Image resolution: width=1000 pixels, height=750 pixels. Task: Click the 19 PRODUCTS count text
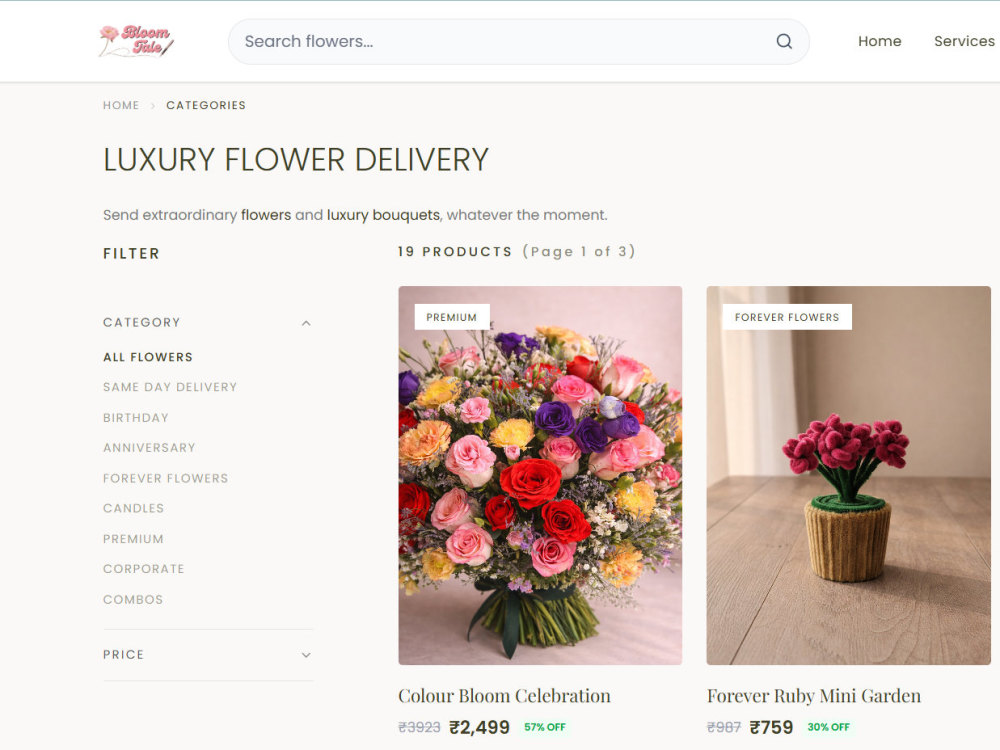455,251
